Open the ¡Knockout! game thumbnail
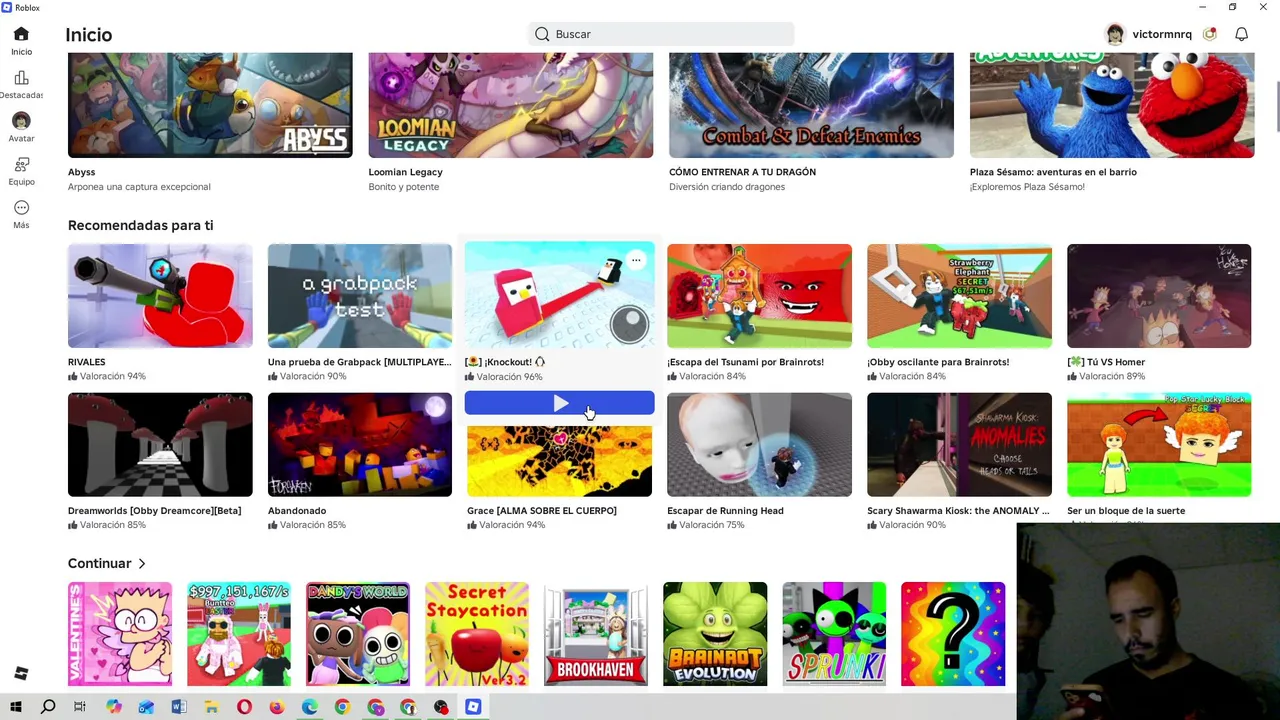Viewport: 1280px width, 720px height. pyautogui.click(x=559, y=295)
